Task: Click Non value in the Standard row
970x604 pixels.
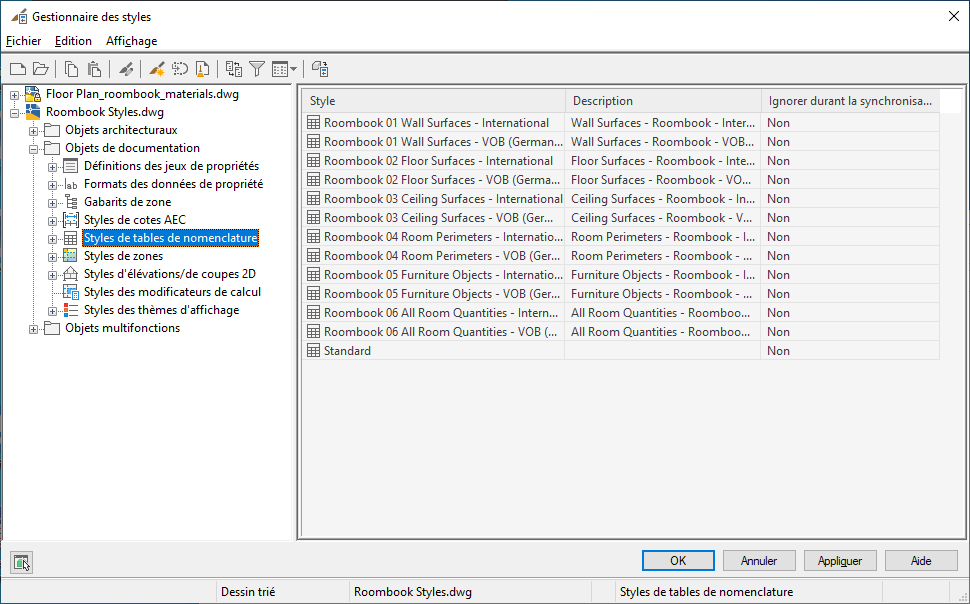Action: (778, 351)
